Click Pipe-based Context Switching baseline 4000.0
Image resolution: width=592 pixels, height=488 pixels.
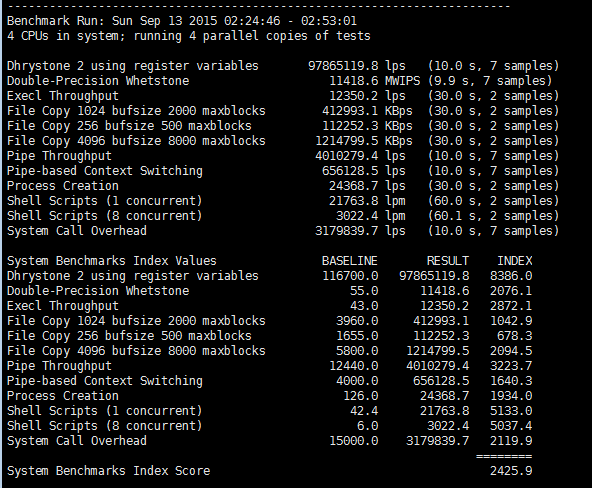tap(357, 381)
